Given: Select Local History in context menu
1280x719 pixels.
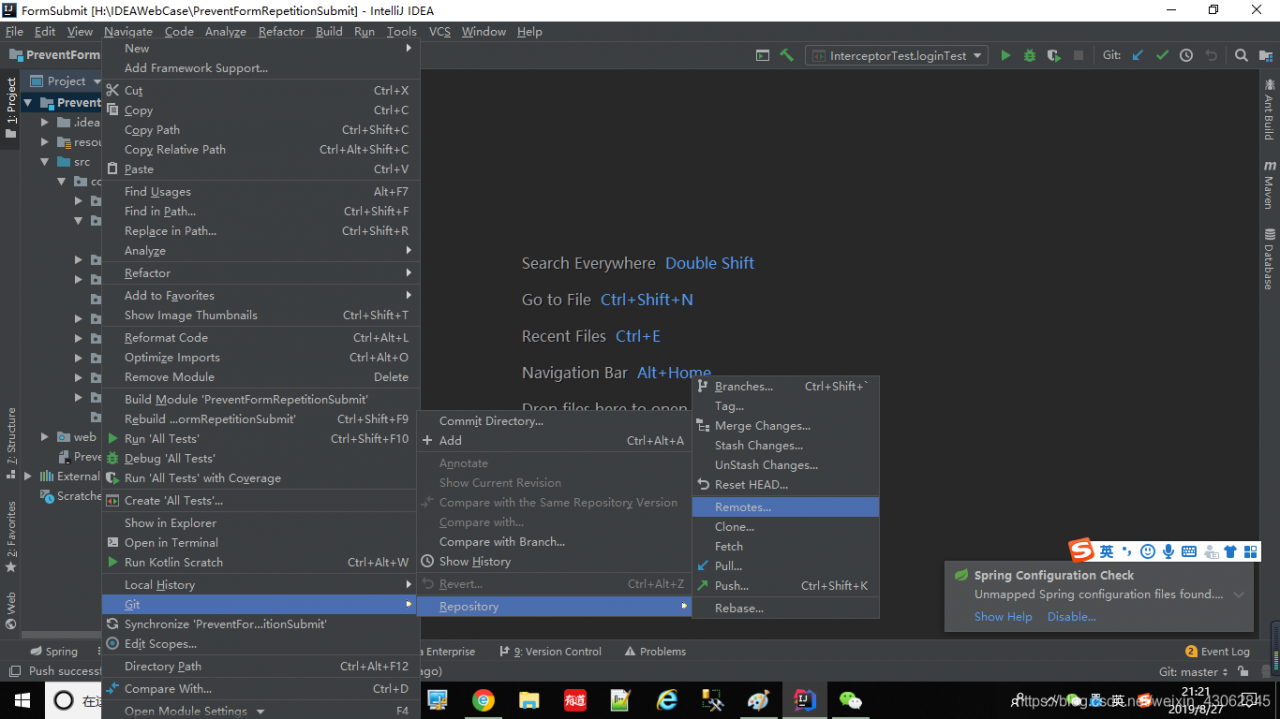Looking at the screenshot, I should pos(262,585).
